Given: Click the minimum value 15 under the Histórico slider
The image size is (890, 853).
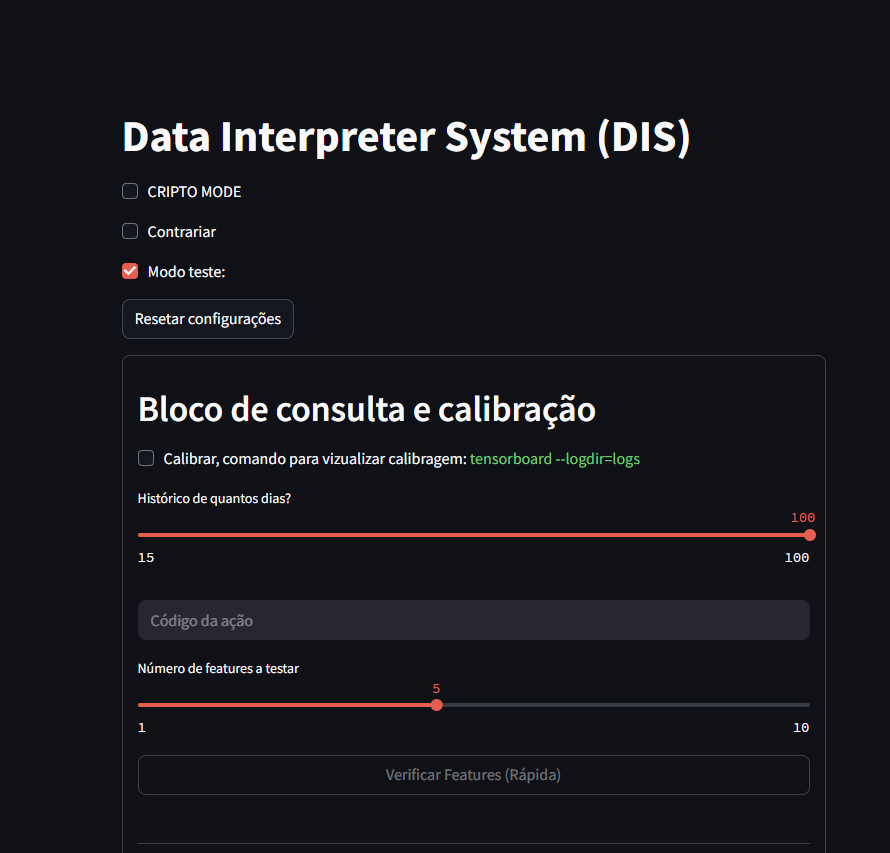Looking at the screenshot, I should [146, 558].
